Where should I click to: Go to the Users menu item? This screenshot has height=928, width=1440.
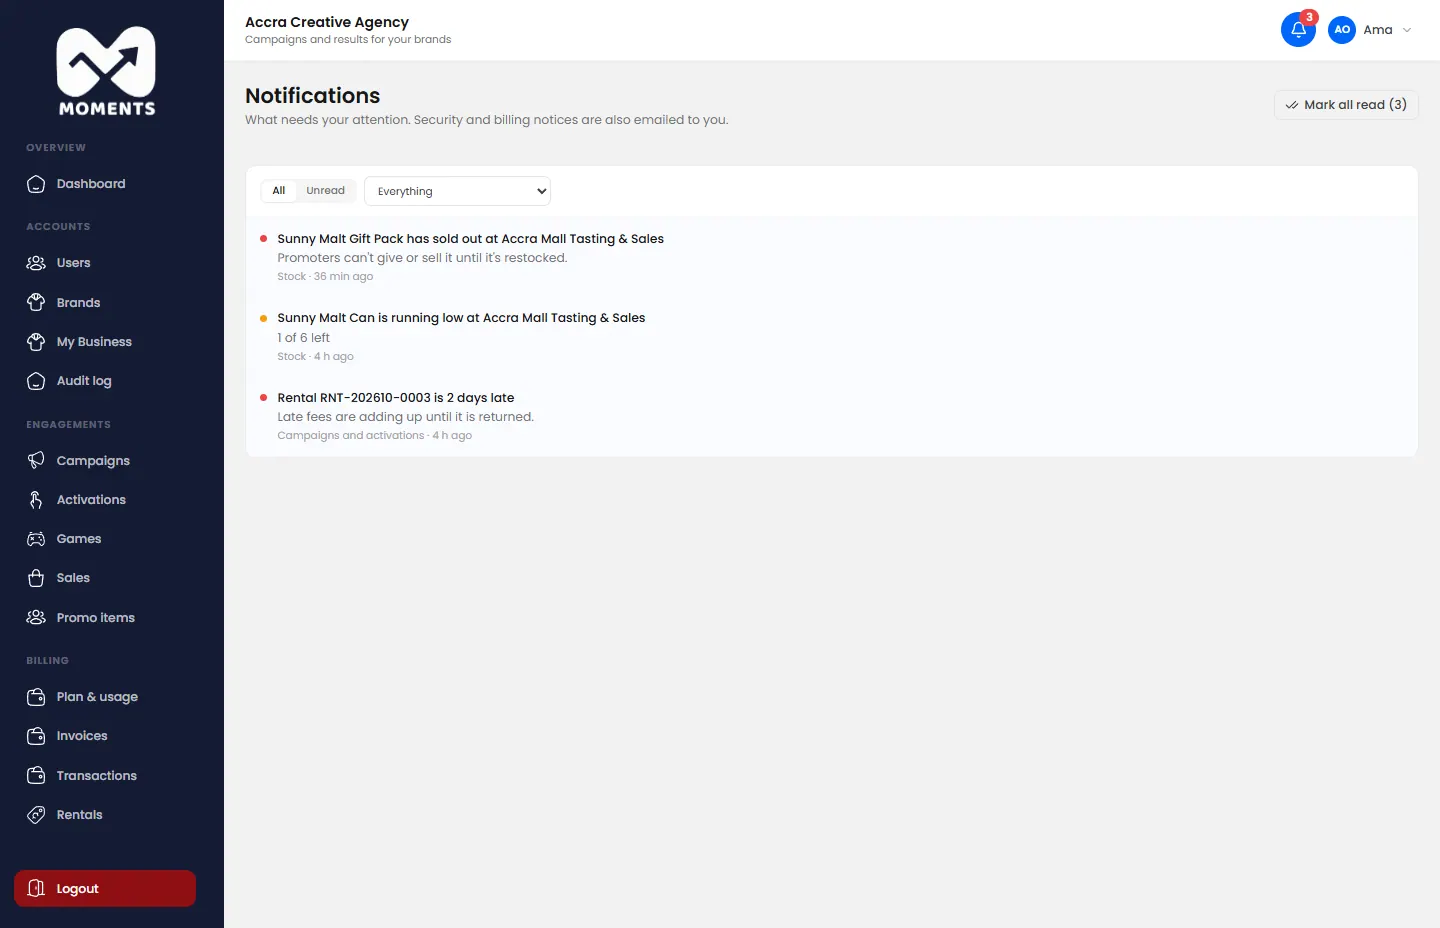(73, 263)
